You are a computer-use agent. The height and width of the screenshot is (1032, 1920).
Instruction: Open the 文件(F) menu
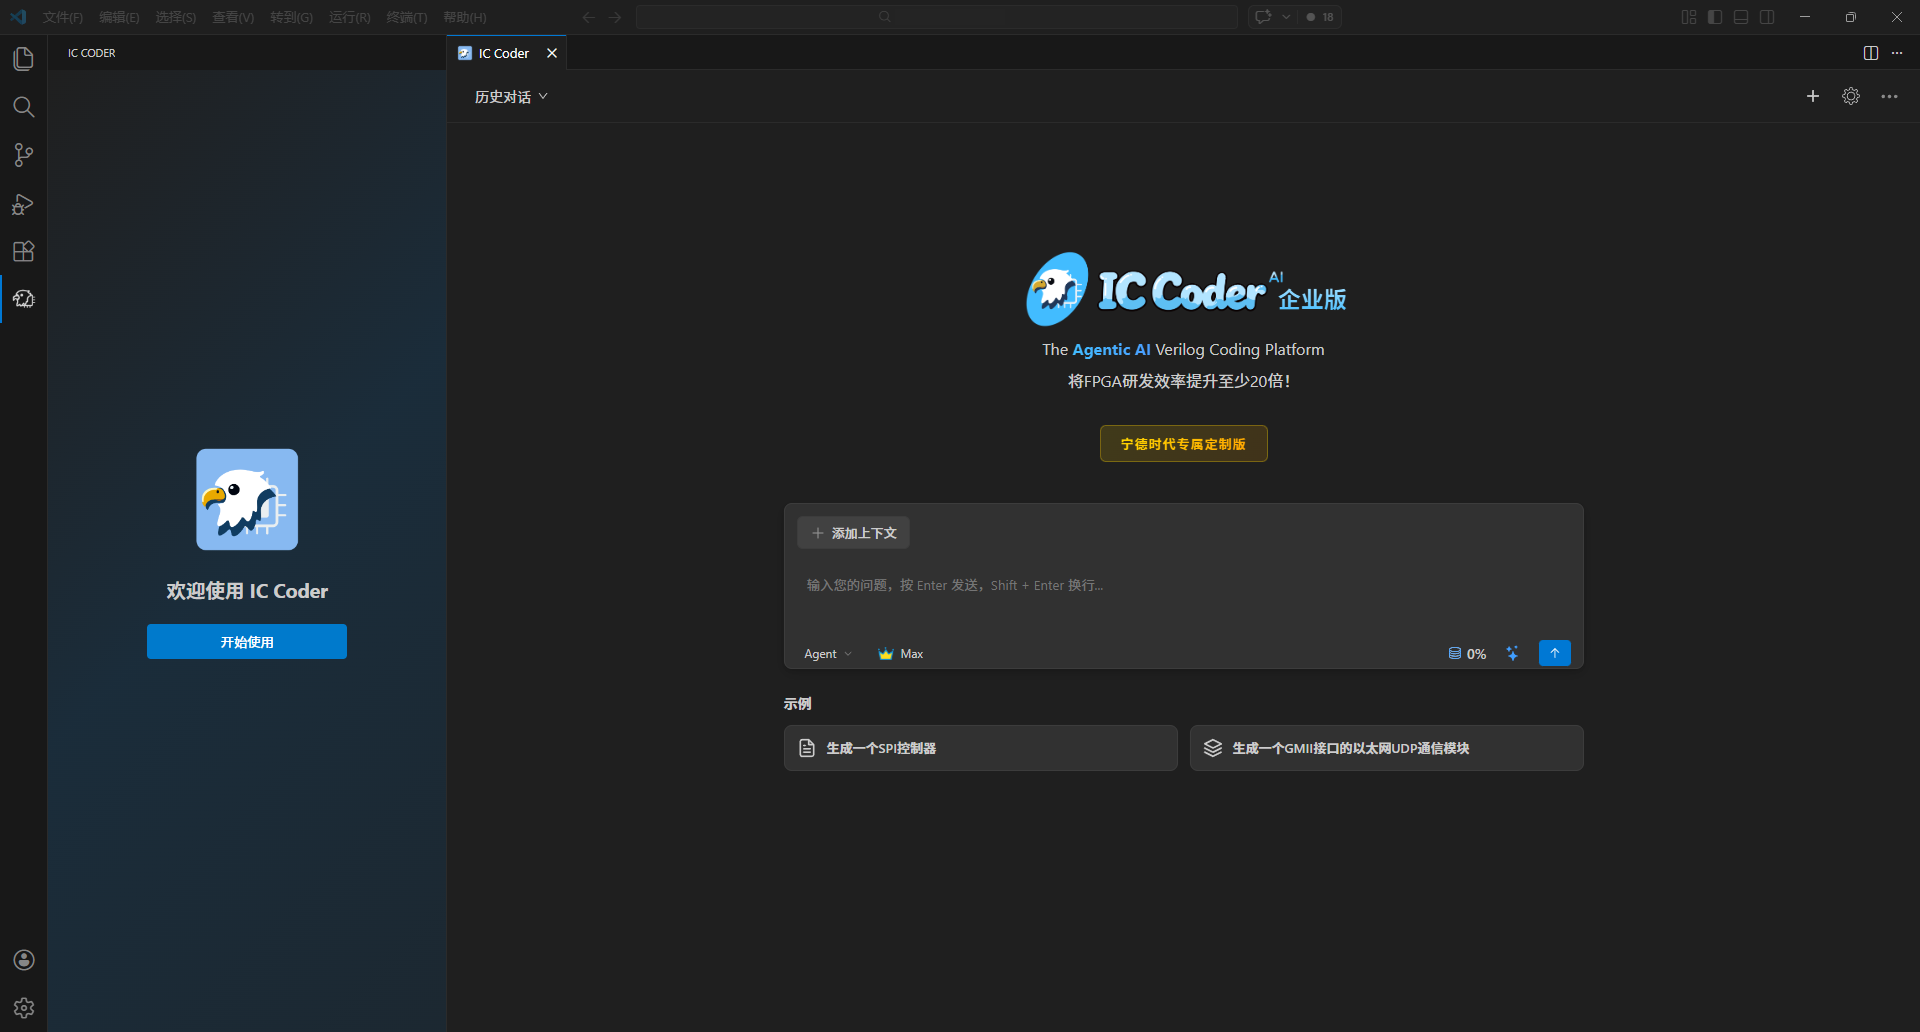63,17
